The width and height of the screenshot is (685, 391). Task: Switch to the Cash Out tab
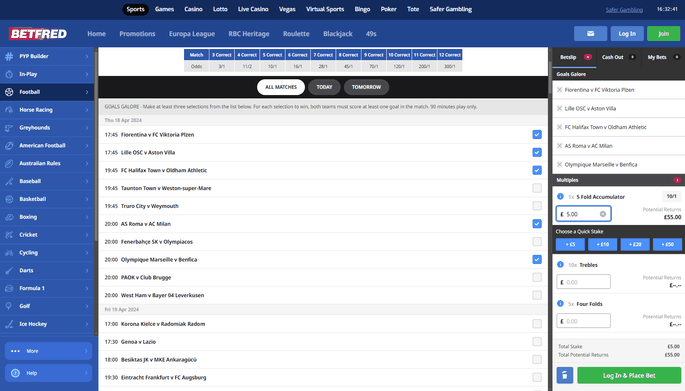point(618,57)
